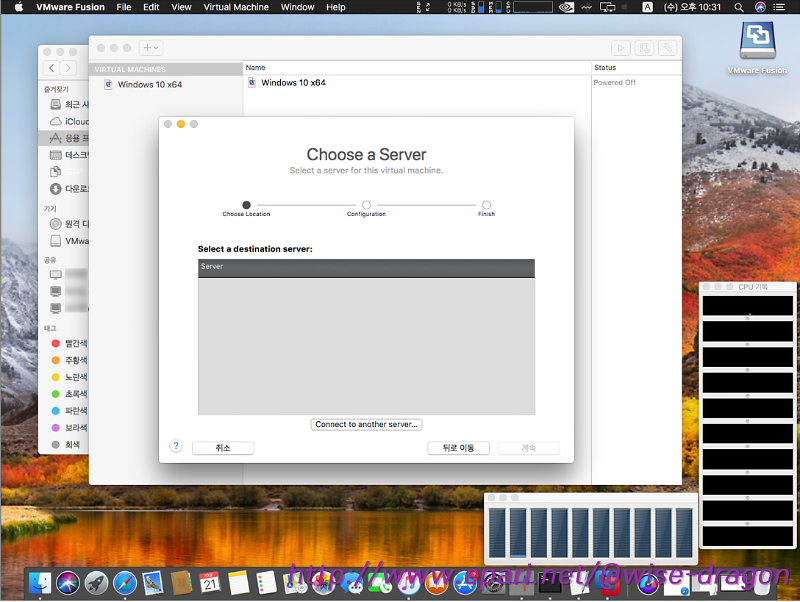
Task: Click the blue 파란색 tag
Action: tap(69, 411)
